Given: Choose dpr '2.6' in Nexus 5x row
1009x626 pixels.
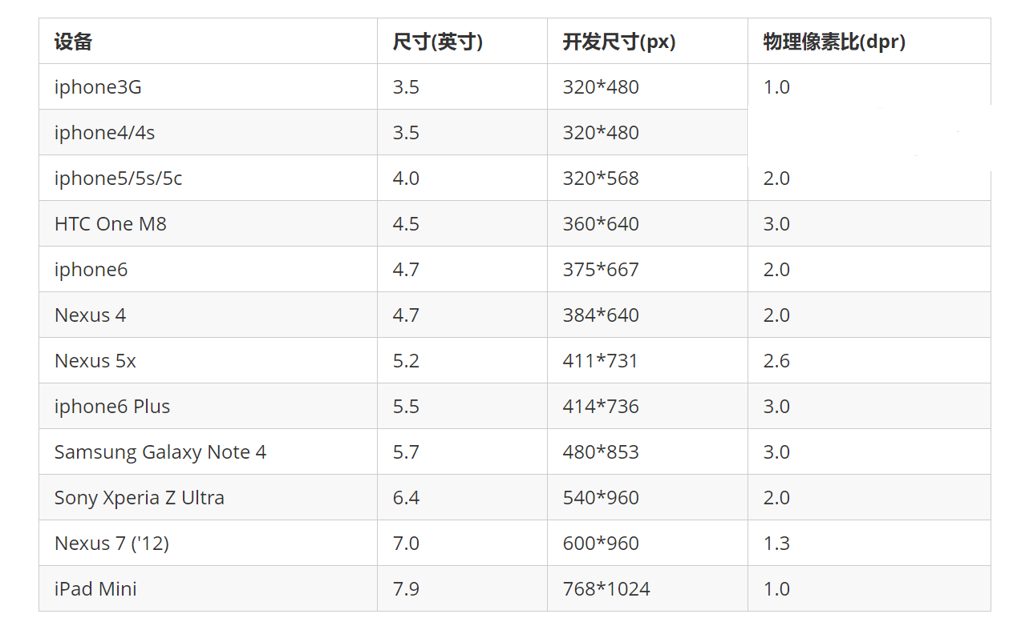Looking at the screenshot, I should 777,361.
